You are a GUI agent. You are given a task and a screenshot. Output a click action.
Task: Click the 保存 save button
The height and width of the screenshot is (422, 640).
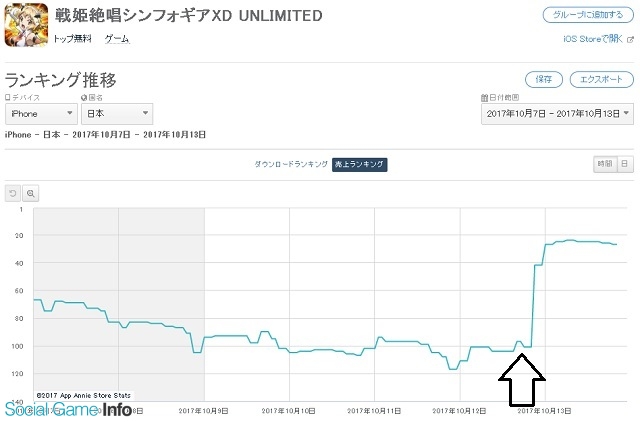(x=544, y=79)
